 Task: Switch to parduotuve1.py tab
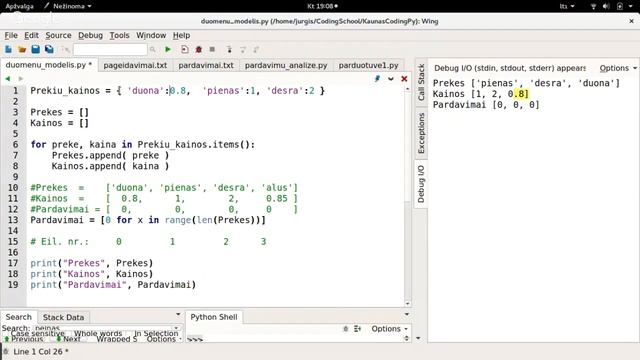(369, 65)
